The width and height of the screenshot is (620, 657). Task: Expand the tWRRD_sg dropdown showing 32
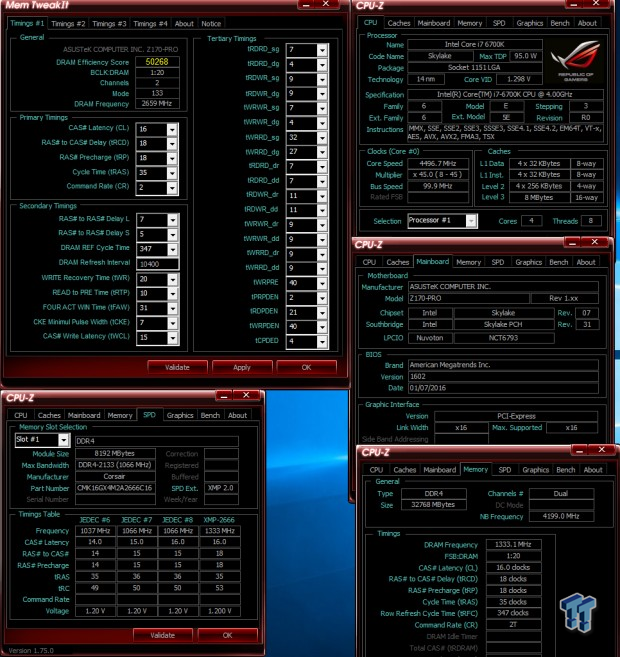tap(322, 138)
